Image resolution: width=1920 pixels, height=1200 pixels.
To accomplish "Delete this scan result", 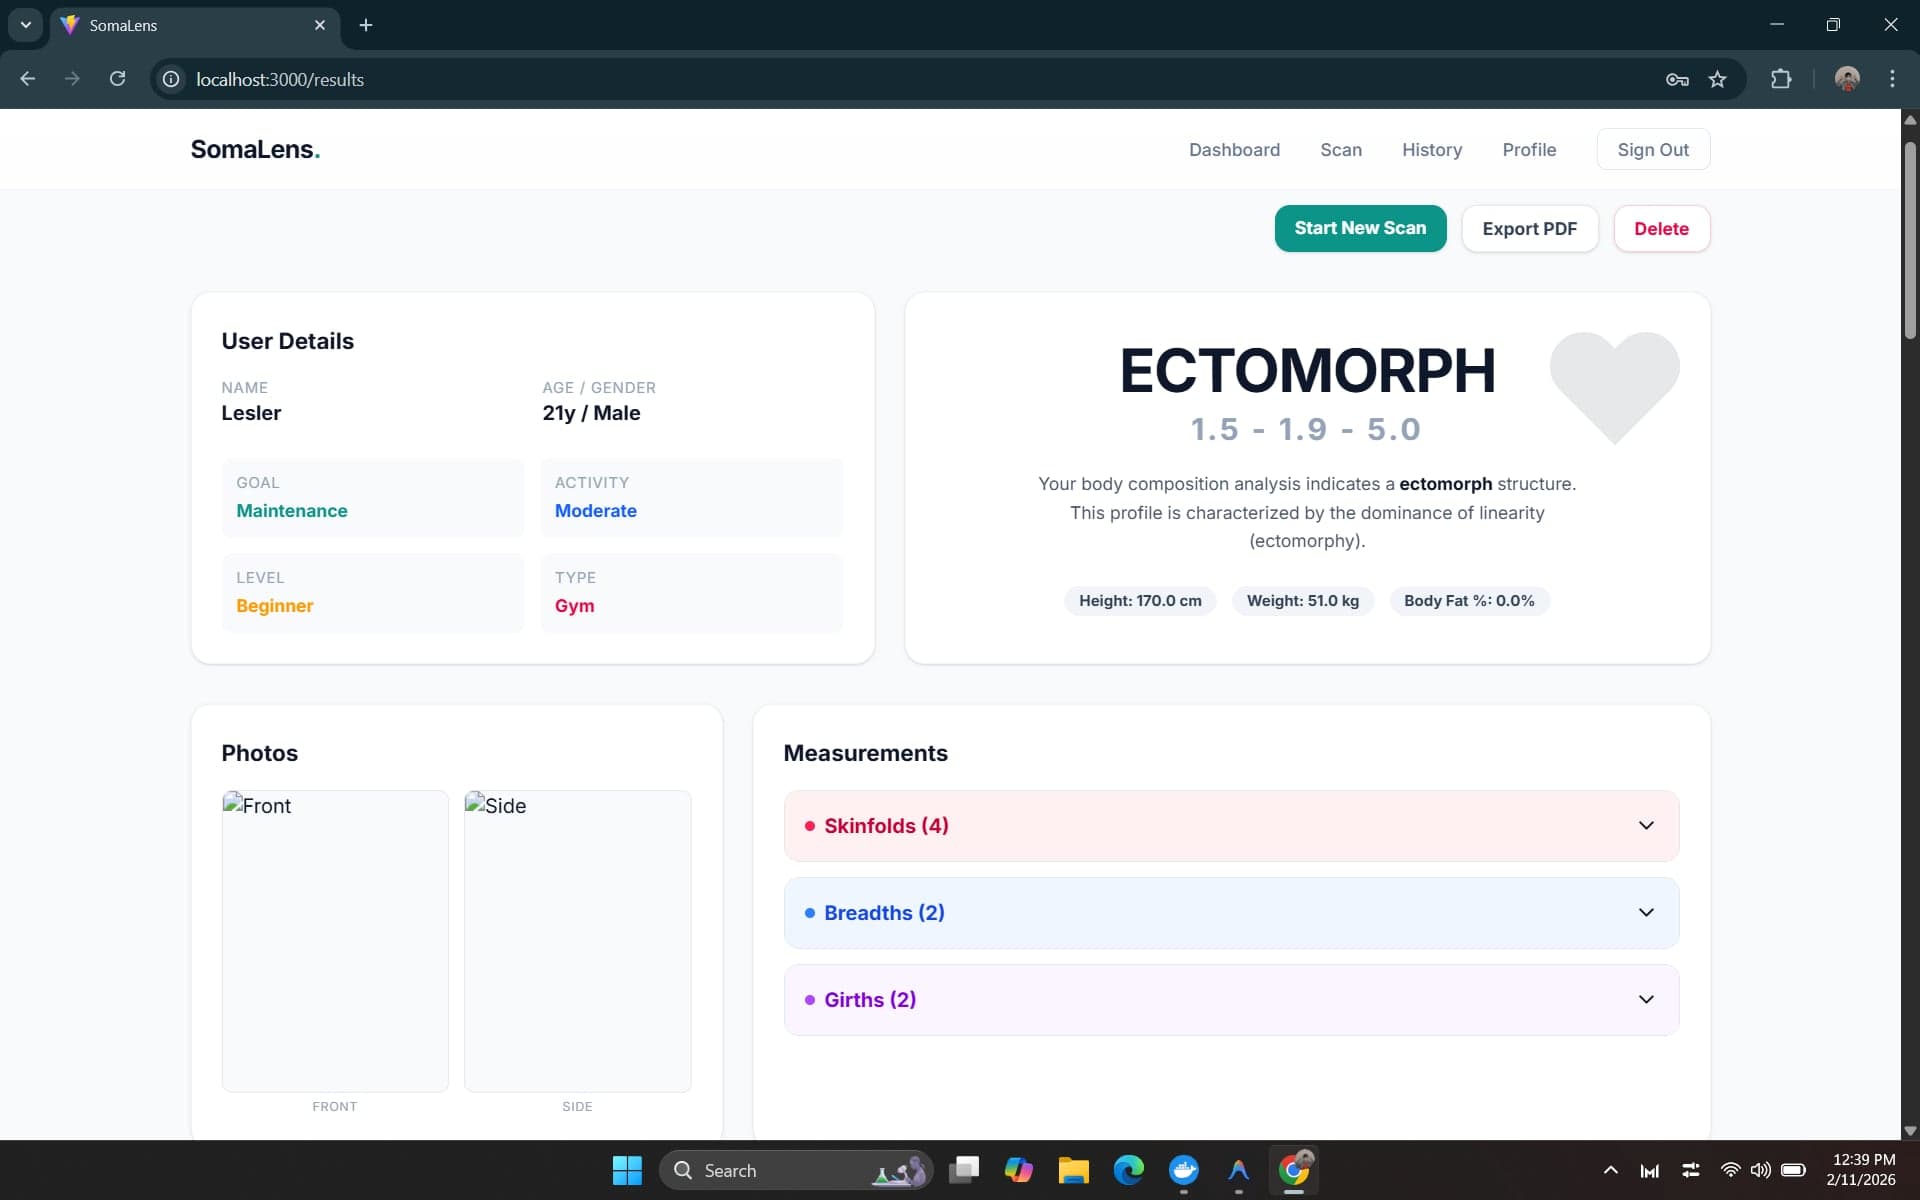I will [x=1661, y=229].
